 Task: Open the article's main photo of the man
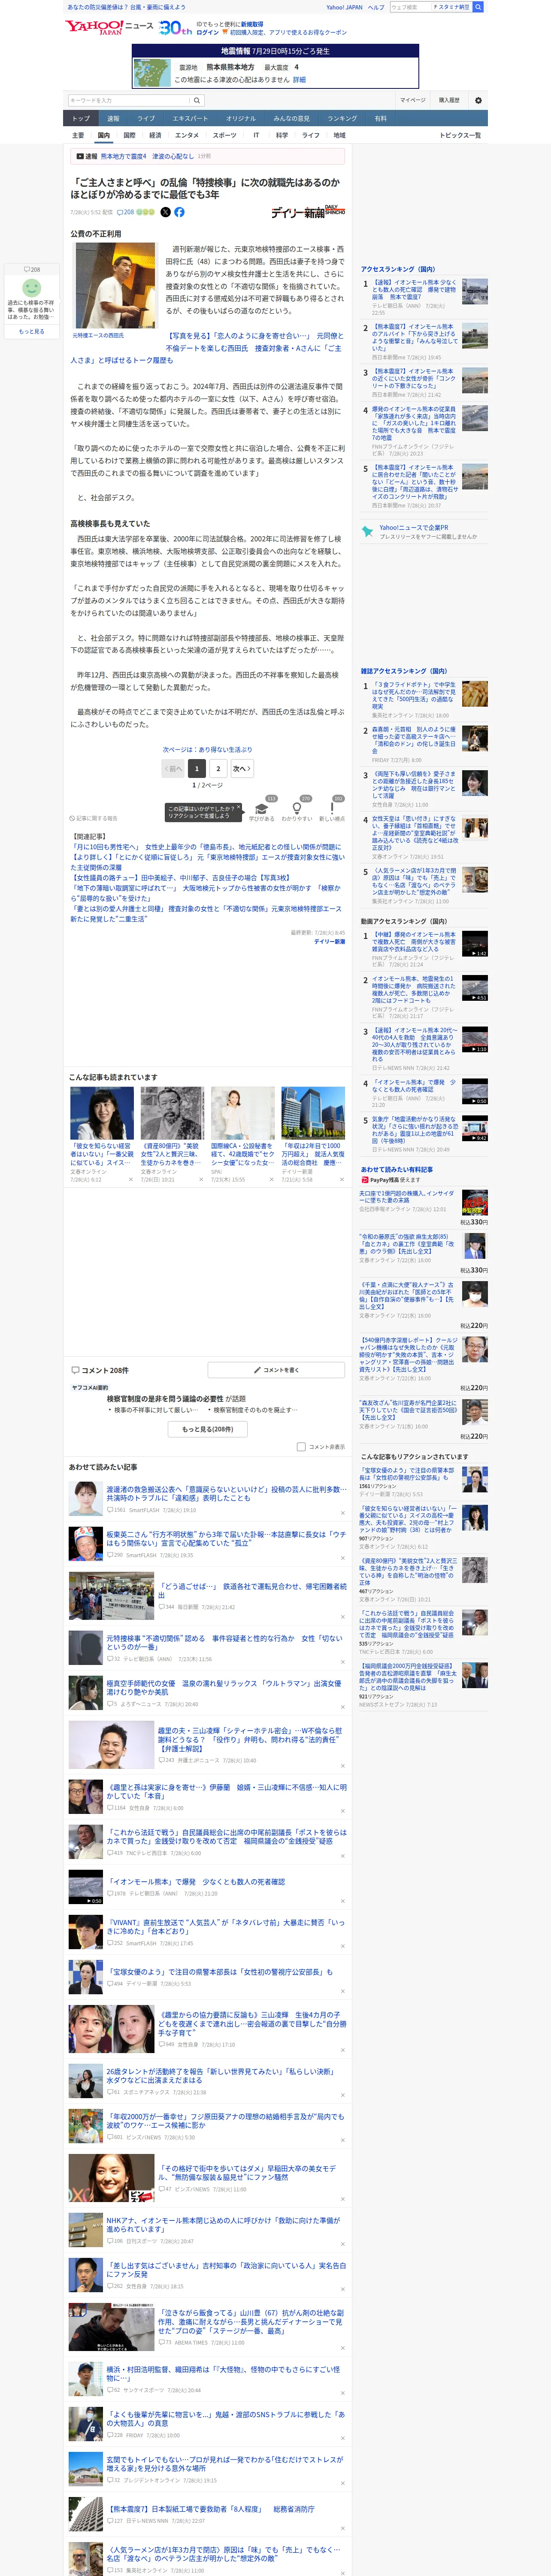point(115,286)
